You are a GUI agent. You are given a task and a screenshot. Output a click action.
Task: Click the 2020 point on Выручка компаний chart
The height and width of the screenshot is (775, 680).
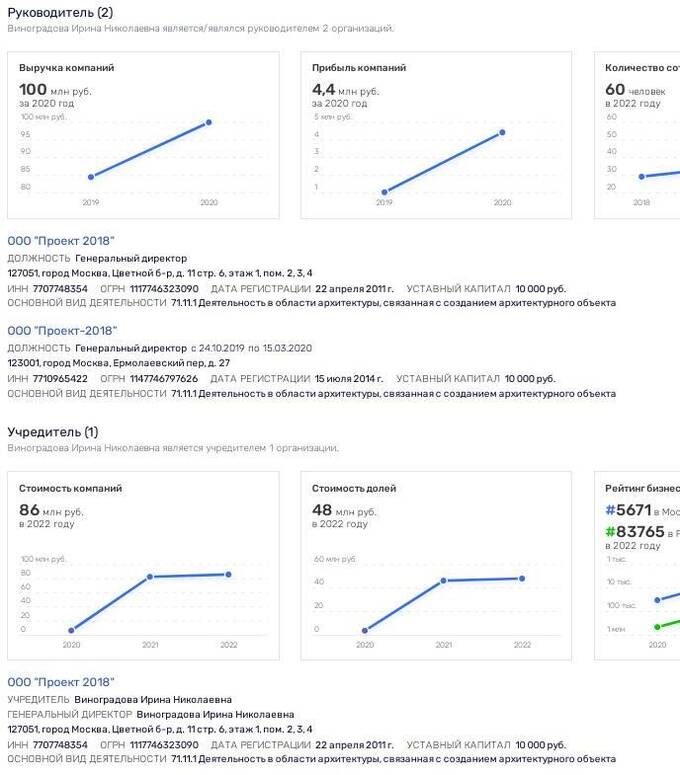coord(209,123)
